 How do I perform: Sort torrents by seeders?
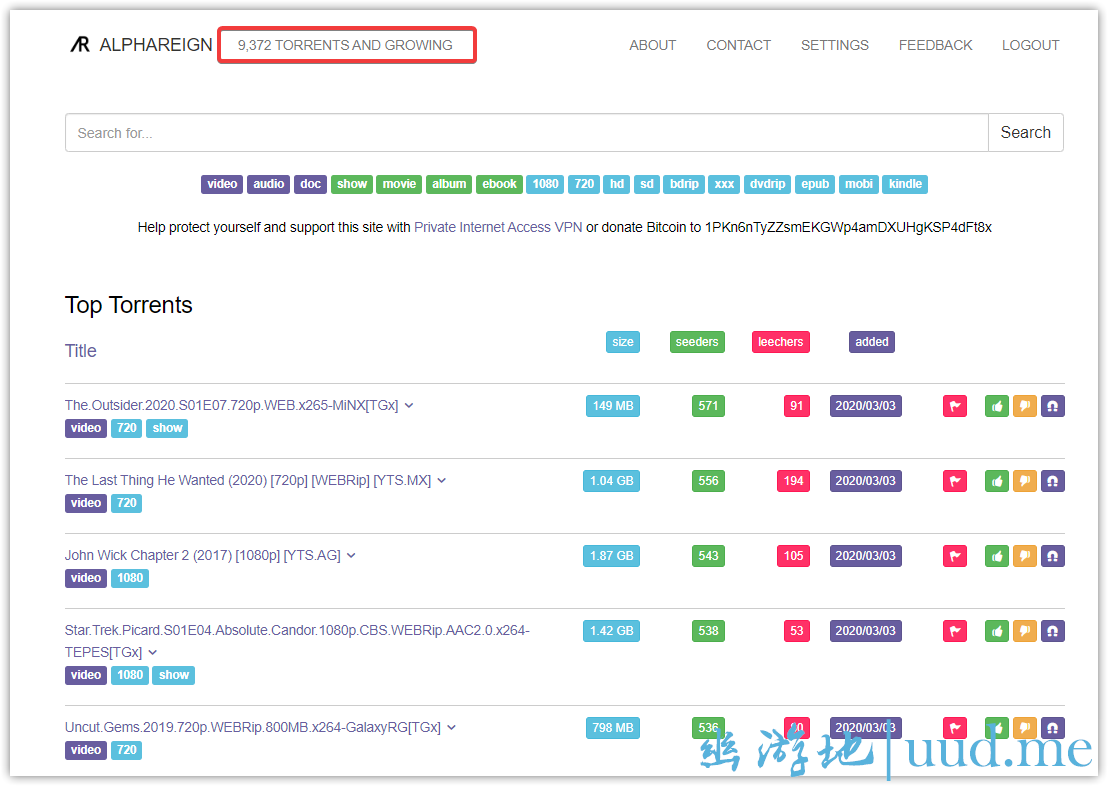[697, 342]
